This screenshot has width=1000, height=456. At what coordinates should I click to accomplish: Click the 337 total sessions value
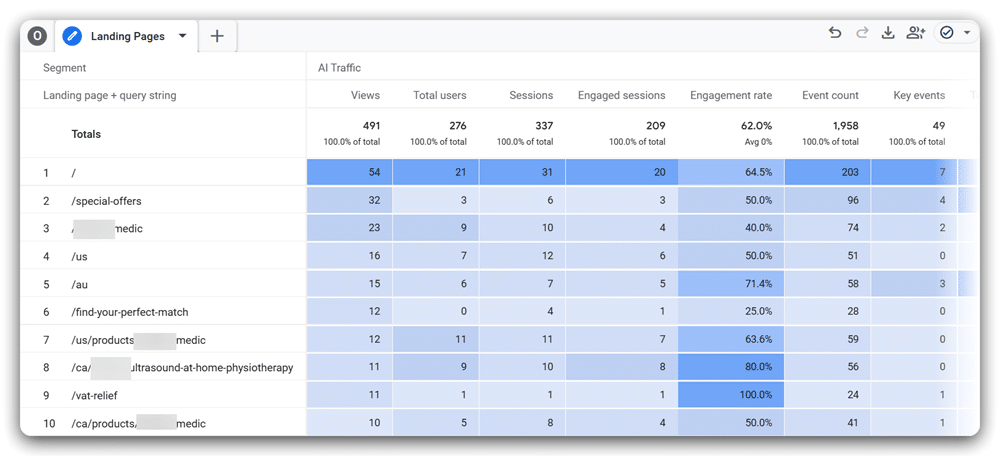click(x=543, y=126)
